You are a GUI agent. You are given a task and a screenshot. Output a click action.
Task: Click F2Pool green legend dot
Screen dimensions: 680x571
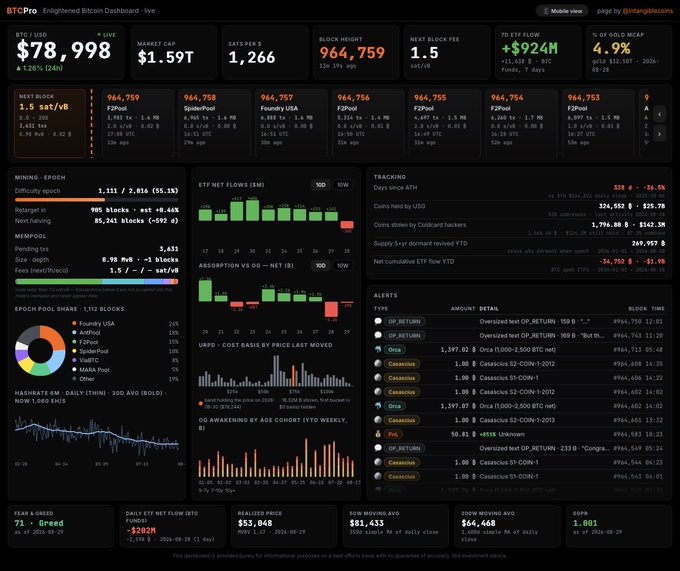(74, 342)
